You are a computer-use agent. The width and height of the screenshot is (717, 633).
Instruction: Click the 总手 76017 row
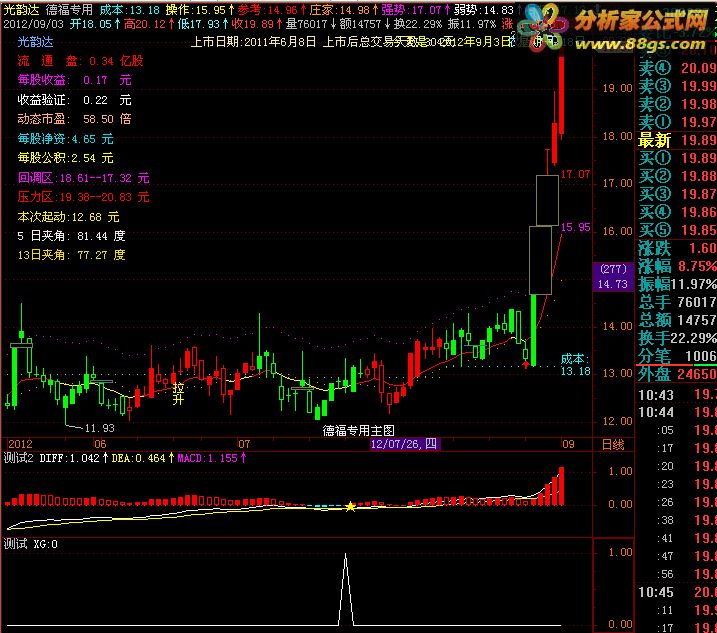point(677,302)
